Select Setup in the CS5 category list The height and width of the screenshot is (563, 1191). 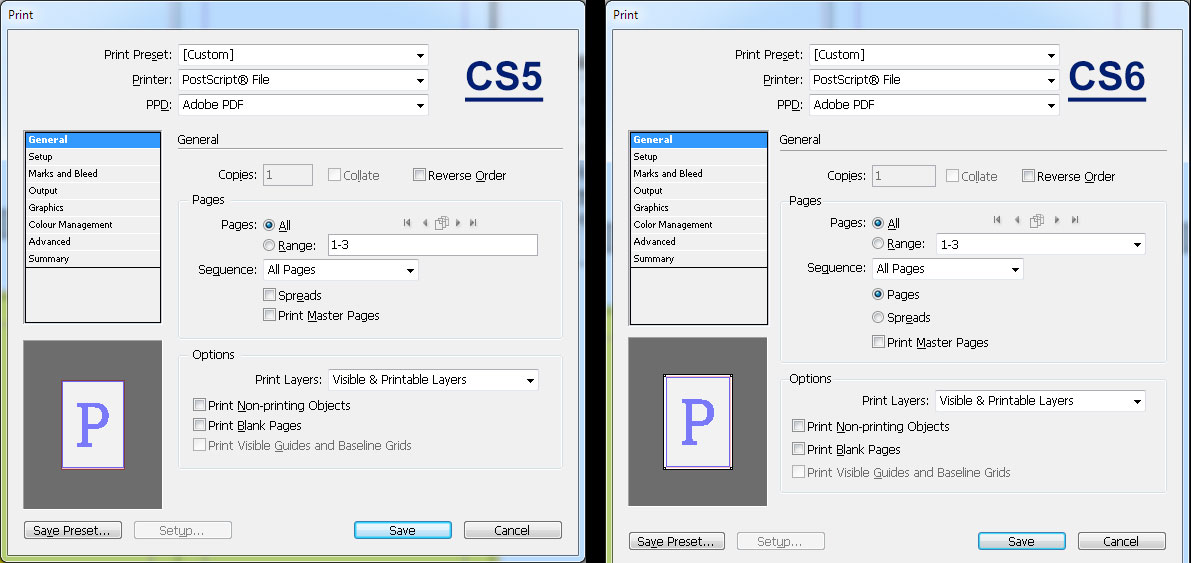(93, 157)
